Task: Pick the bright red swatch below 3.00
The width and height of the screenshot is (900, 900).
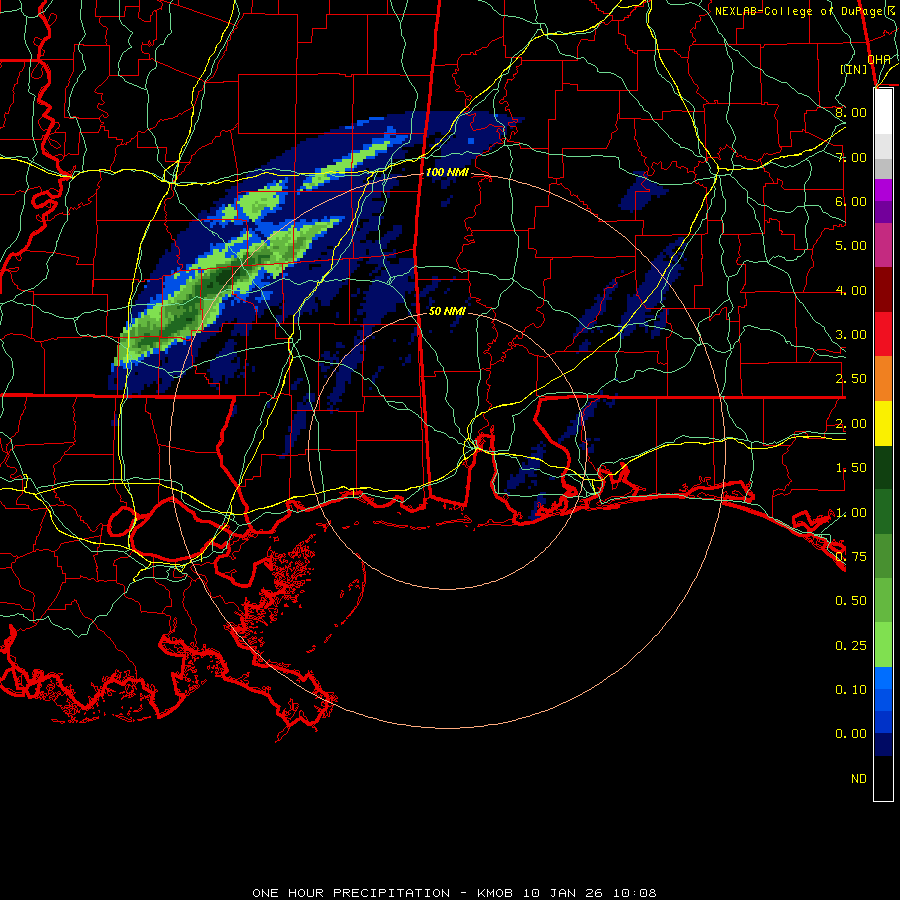Action: coord(883,334)
